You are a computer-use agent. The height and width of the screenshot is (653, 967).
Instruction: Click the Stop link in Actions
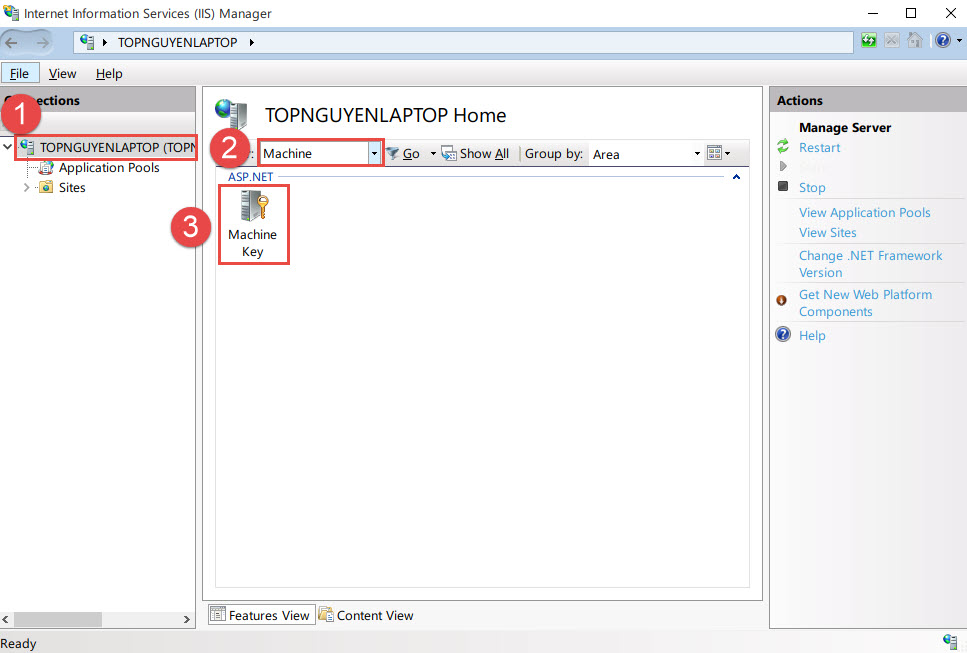[x=812, y=187]
